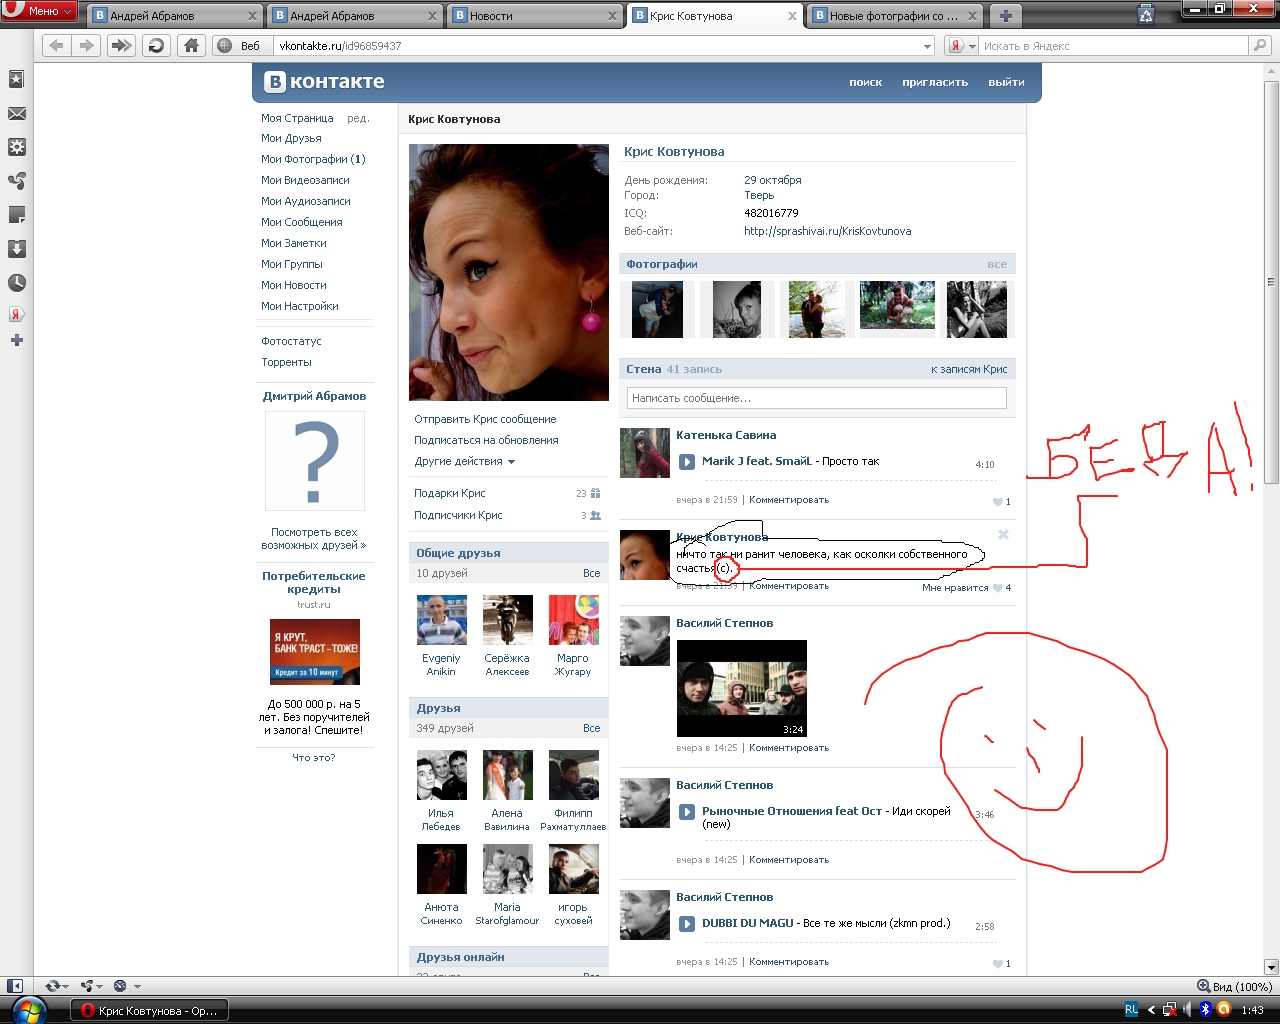The image size is (1280, 1024).
Task: Open поиск in VK header
Action: (x=865, y=82)
